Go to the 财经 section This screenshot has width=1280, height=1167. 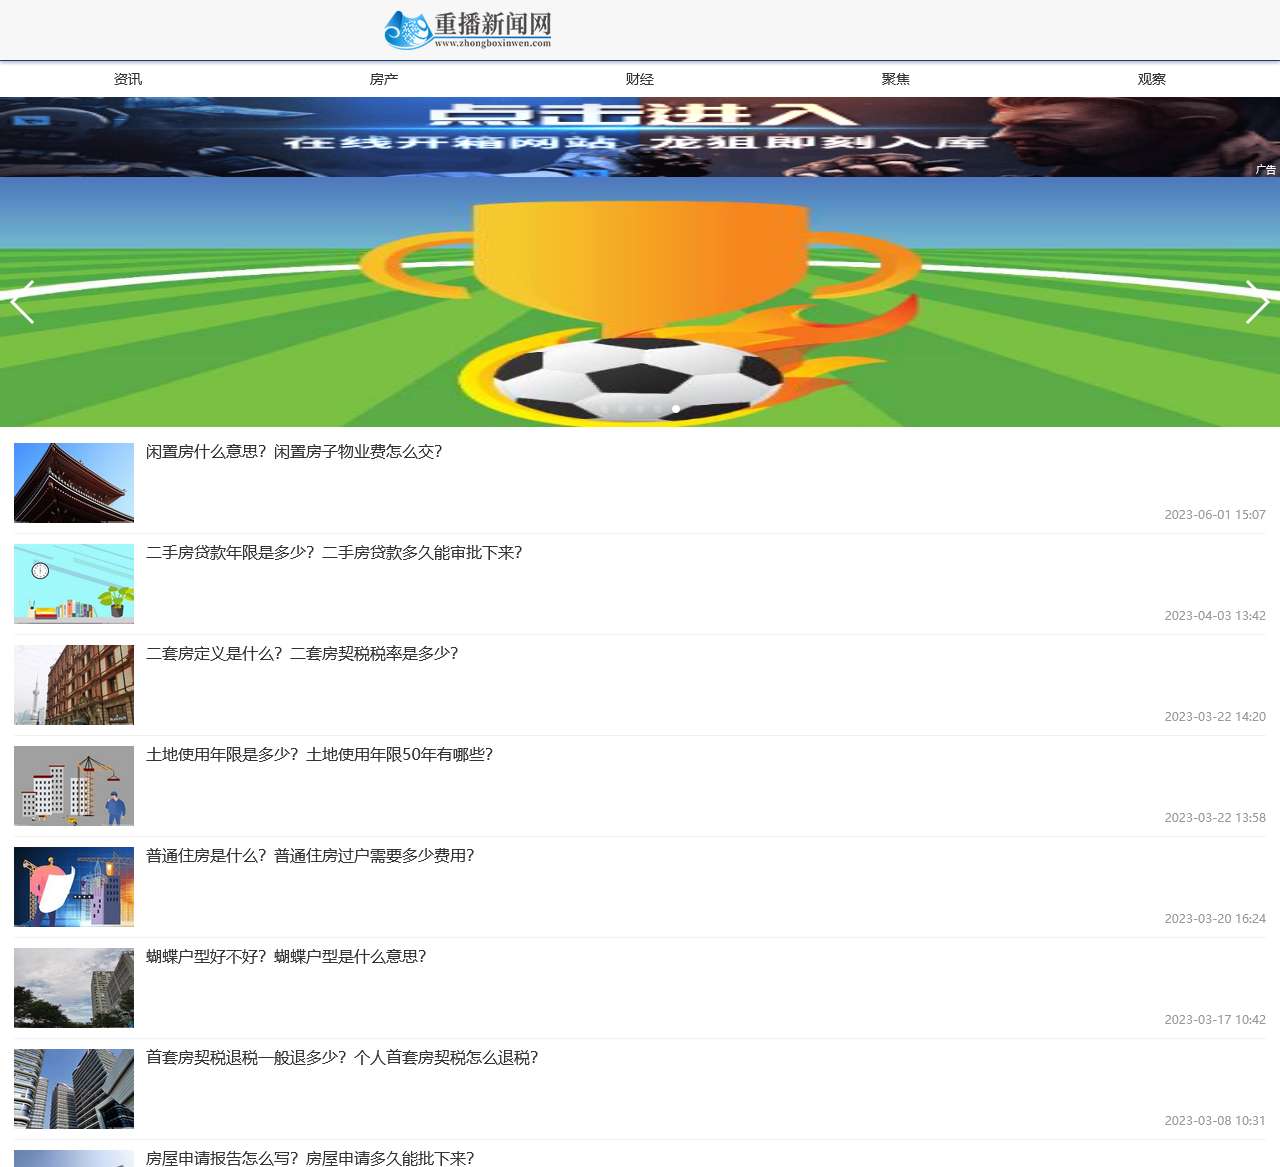[640, 79]
